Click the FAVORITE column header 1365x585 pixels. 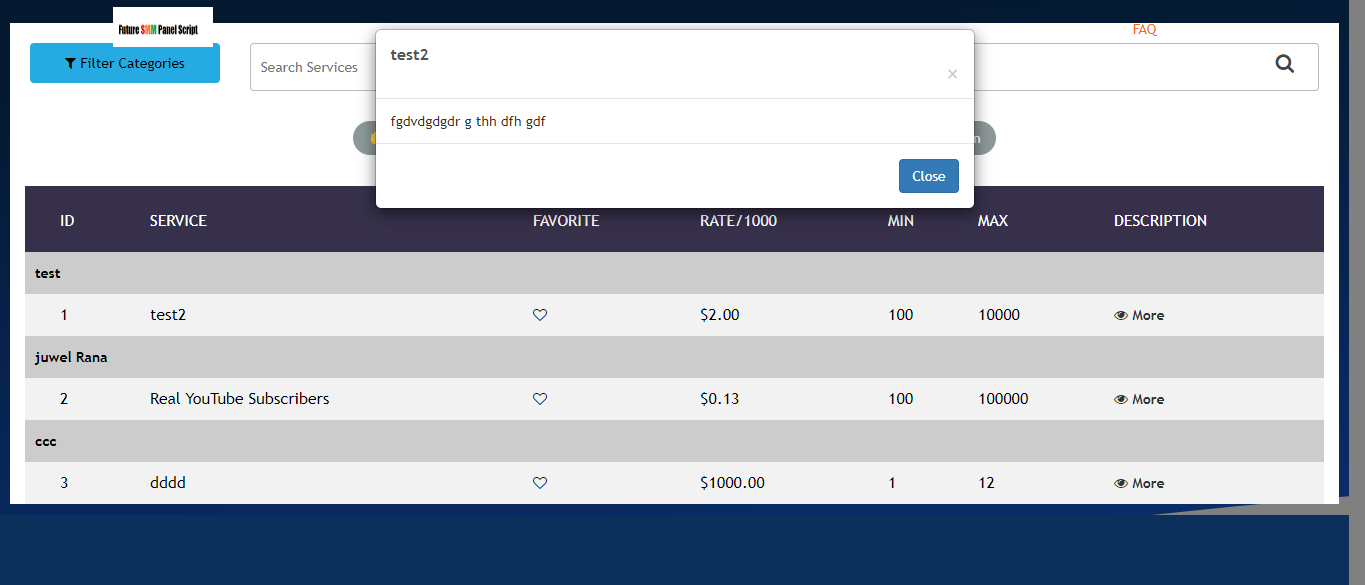[x=566, y=221]
